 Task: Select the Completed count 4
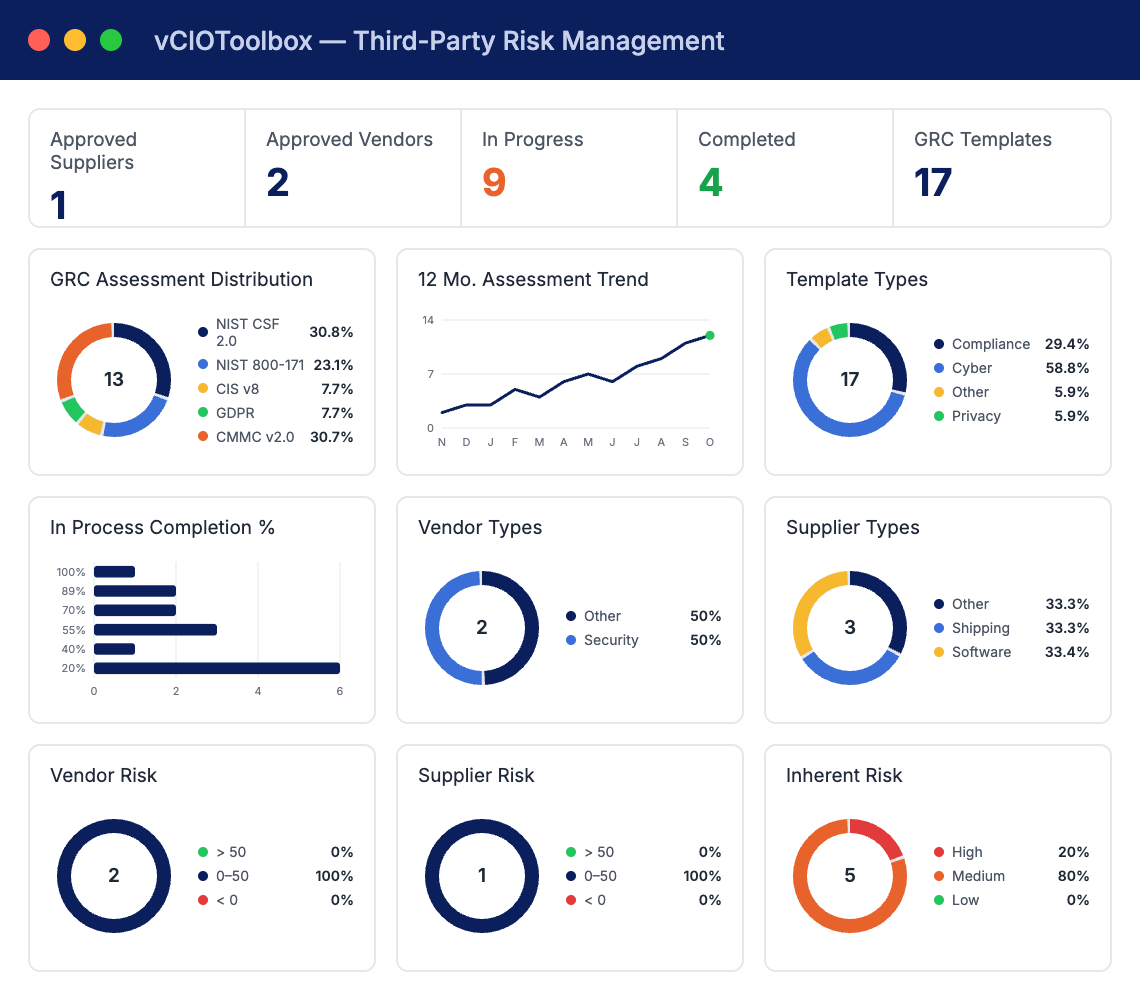click(710, 182)
